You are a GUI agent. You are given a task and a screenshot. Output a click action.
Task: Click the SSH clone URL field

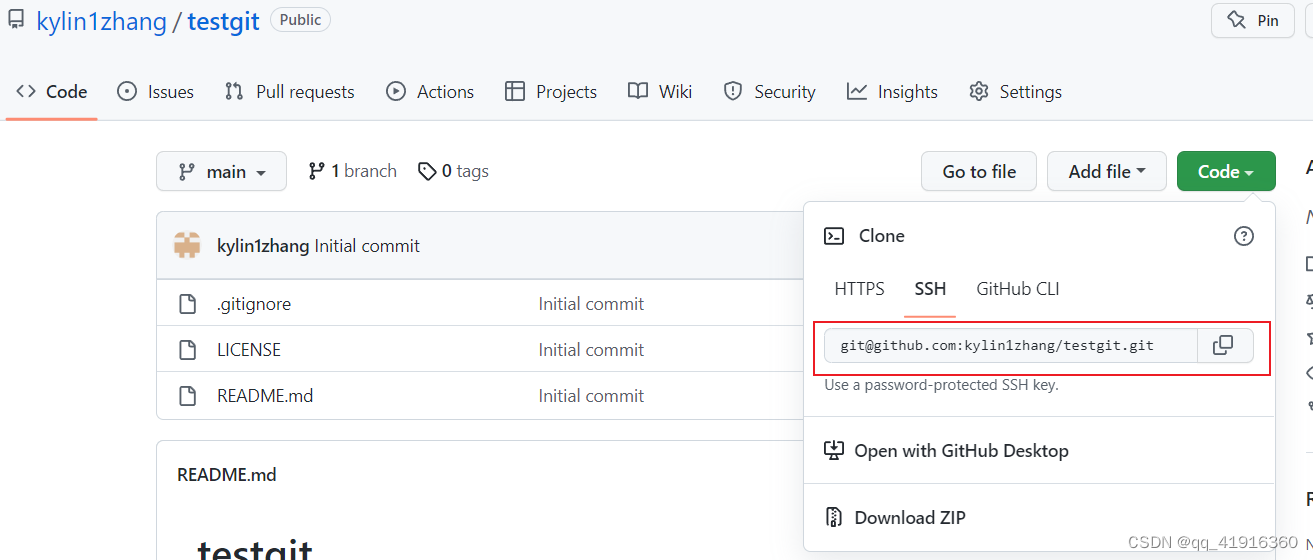click(x=1010, y=346)
